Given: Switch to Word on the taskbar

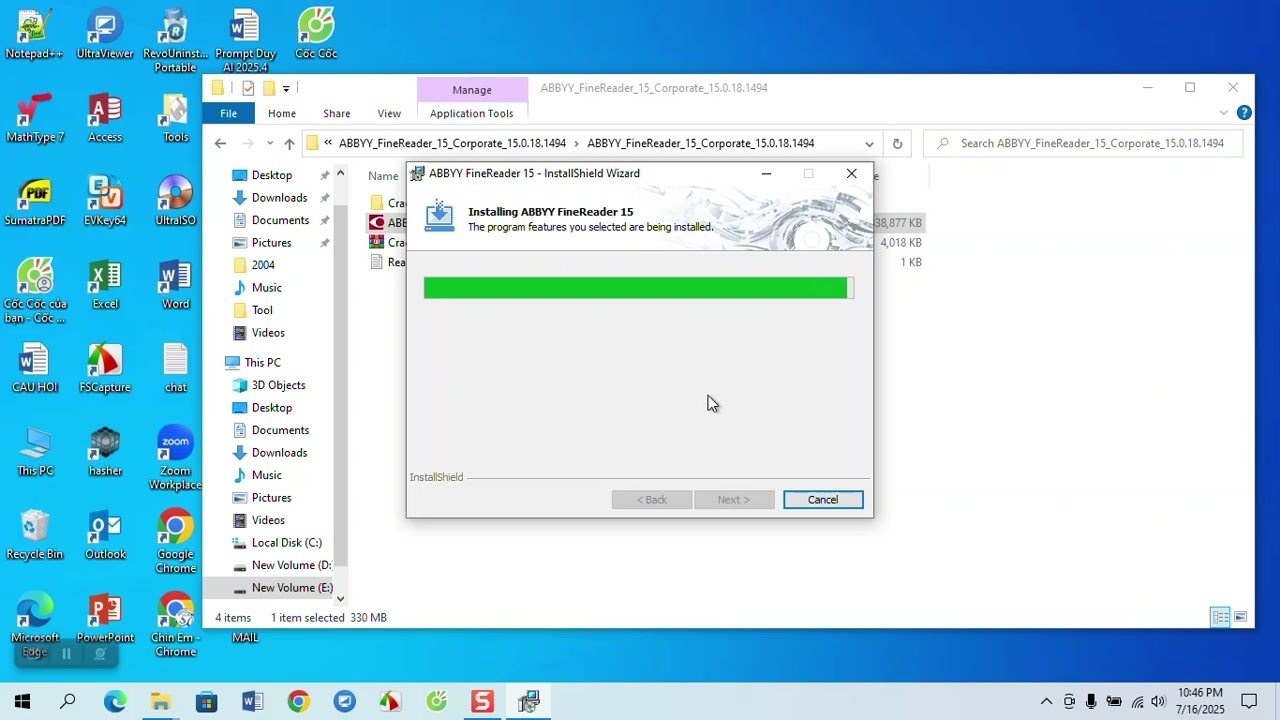Looking at the screenshot, I should click(x=252, y=702).
